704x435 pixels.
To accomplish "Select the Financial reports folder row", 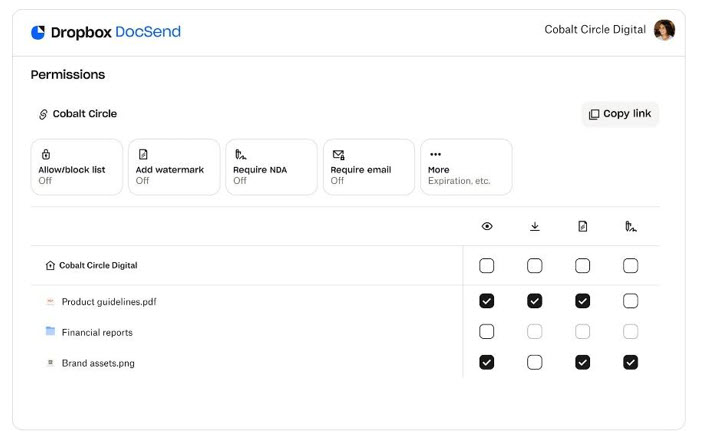I will click(x=96, y=332).
